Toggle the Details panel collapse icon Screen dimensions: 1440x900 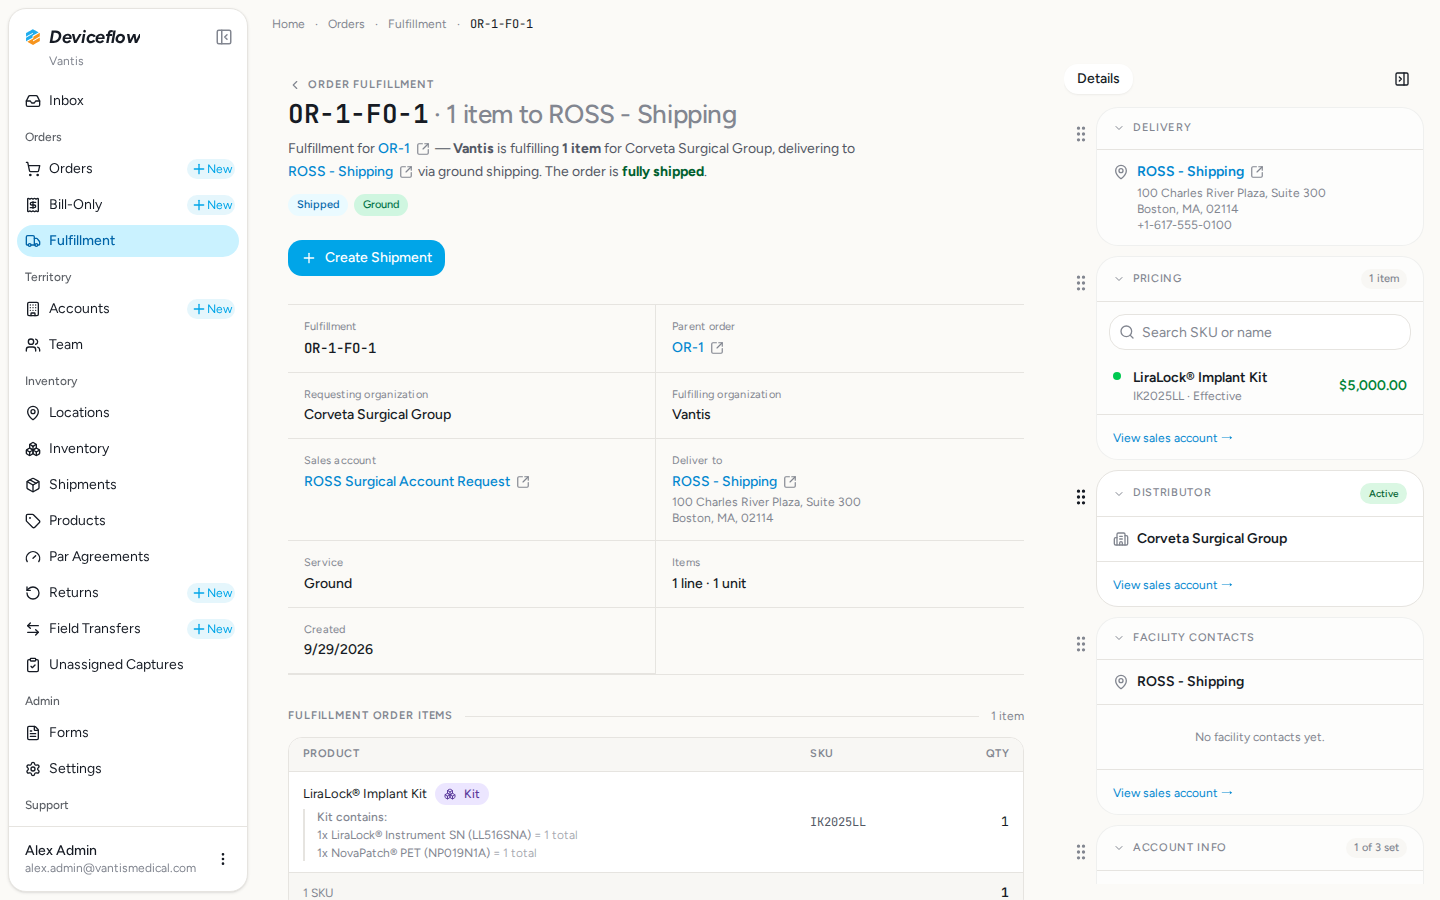point(1402,79)
